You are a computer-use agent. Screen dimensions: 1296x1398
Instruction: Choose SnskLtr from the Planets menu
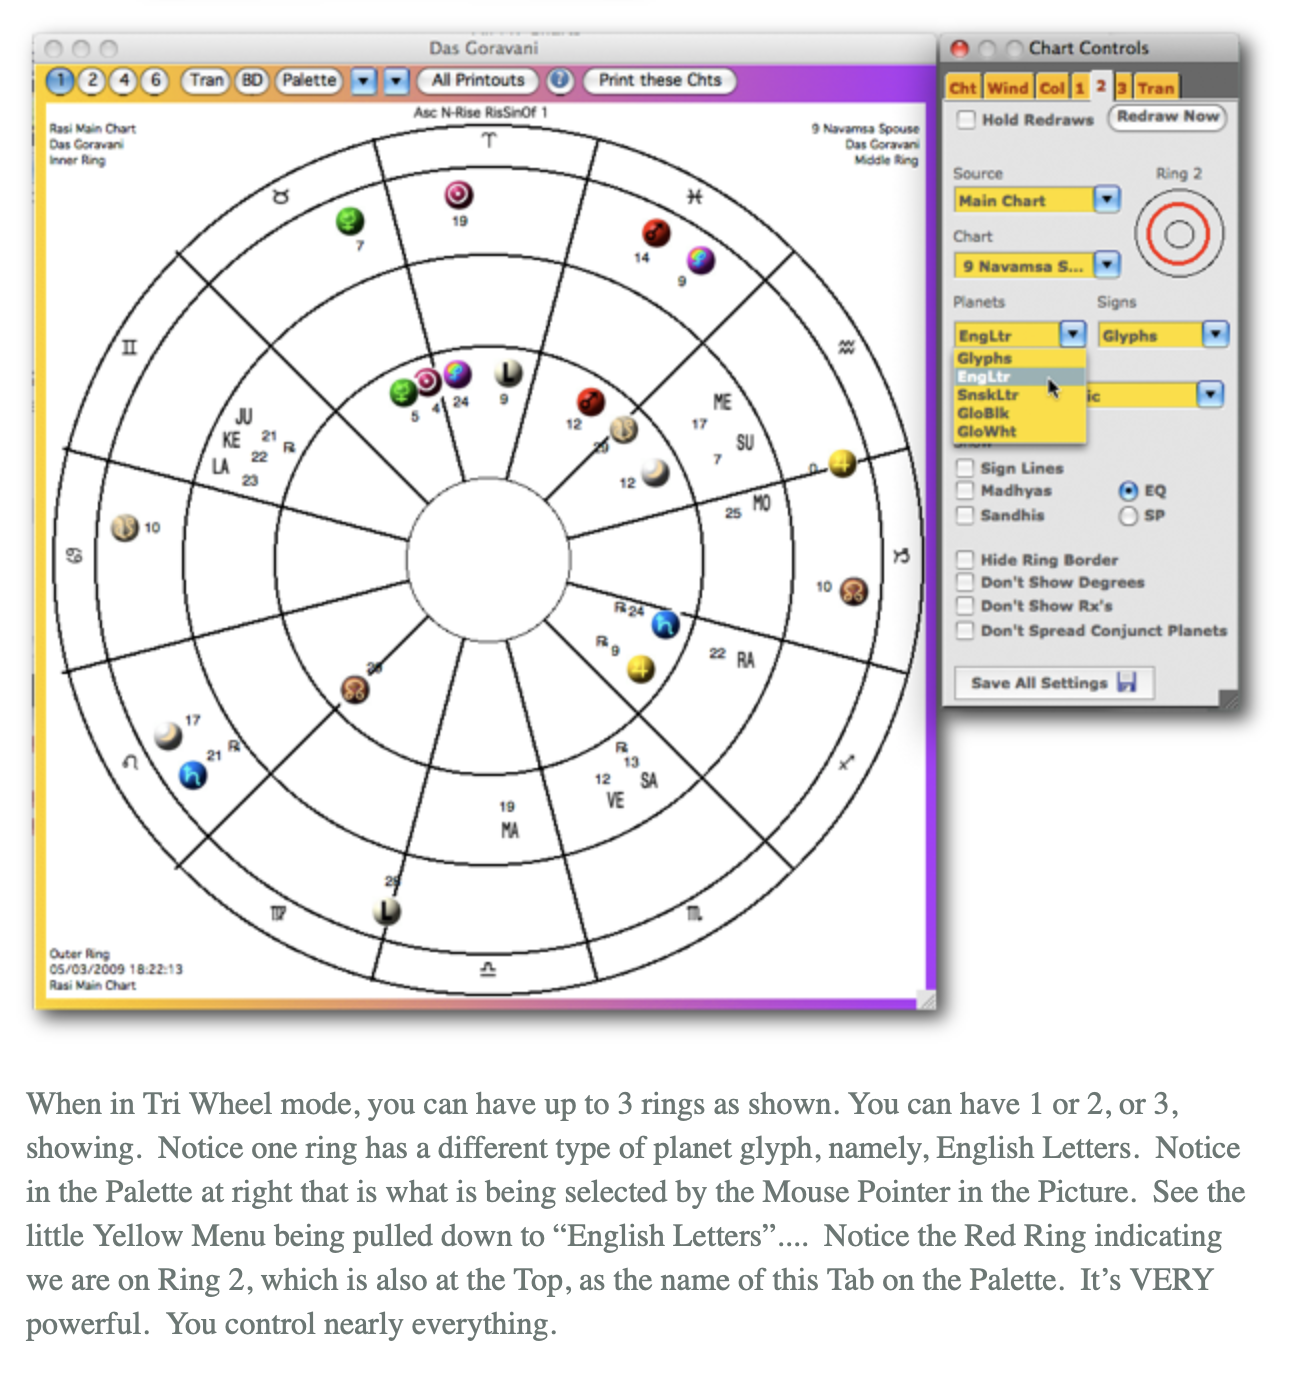988,395
